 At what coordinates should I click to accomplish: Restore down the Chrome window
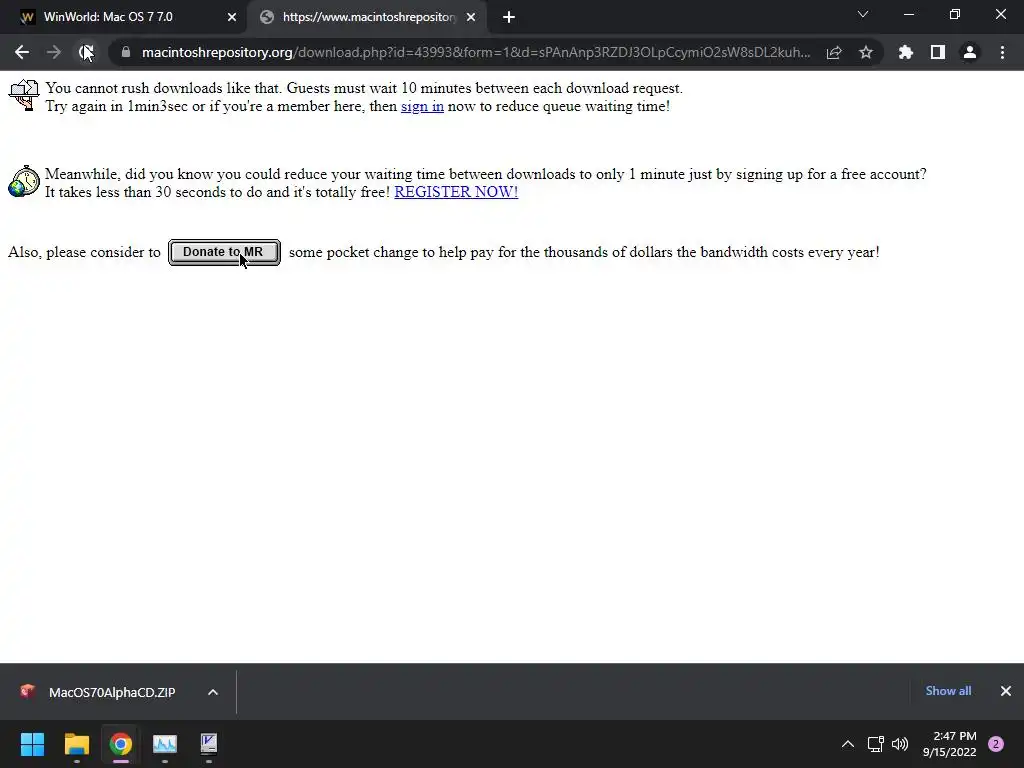955,14
